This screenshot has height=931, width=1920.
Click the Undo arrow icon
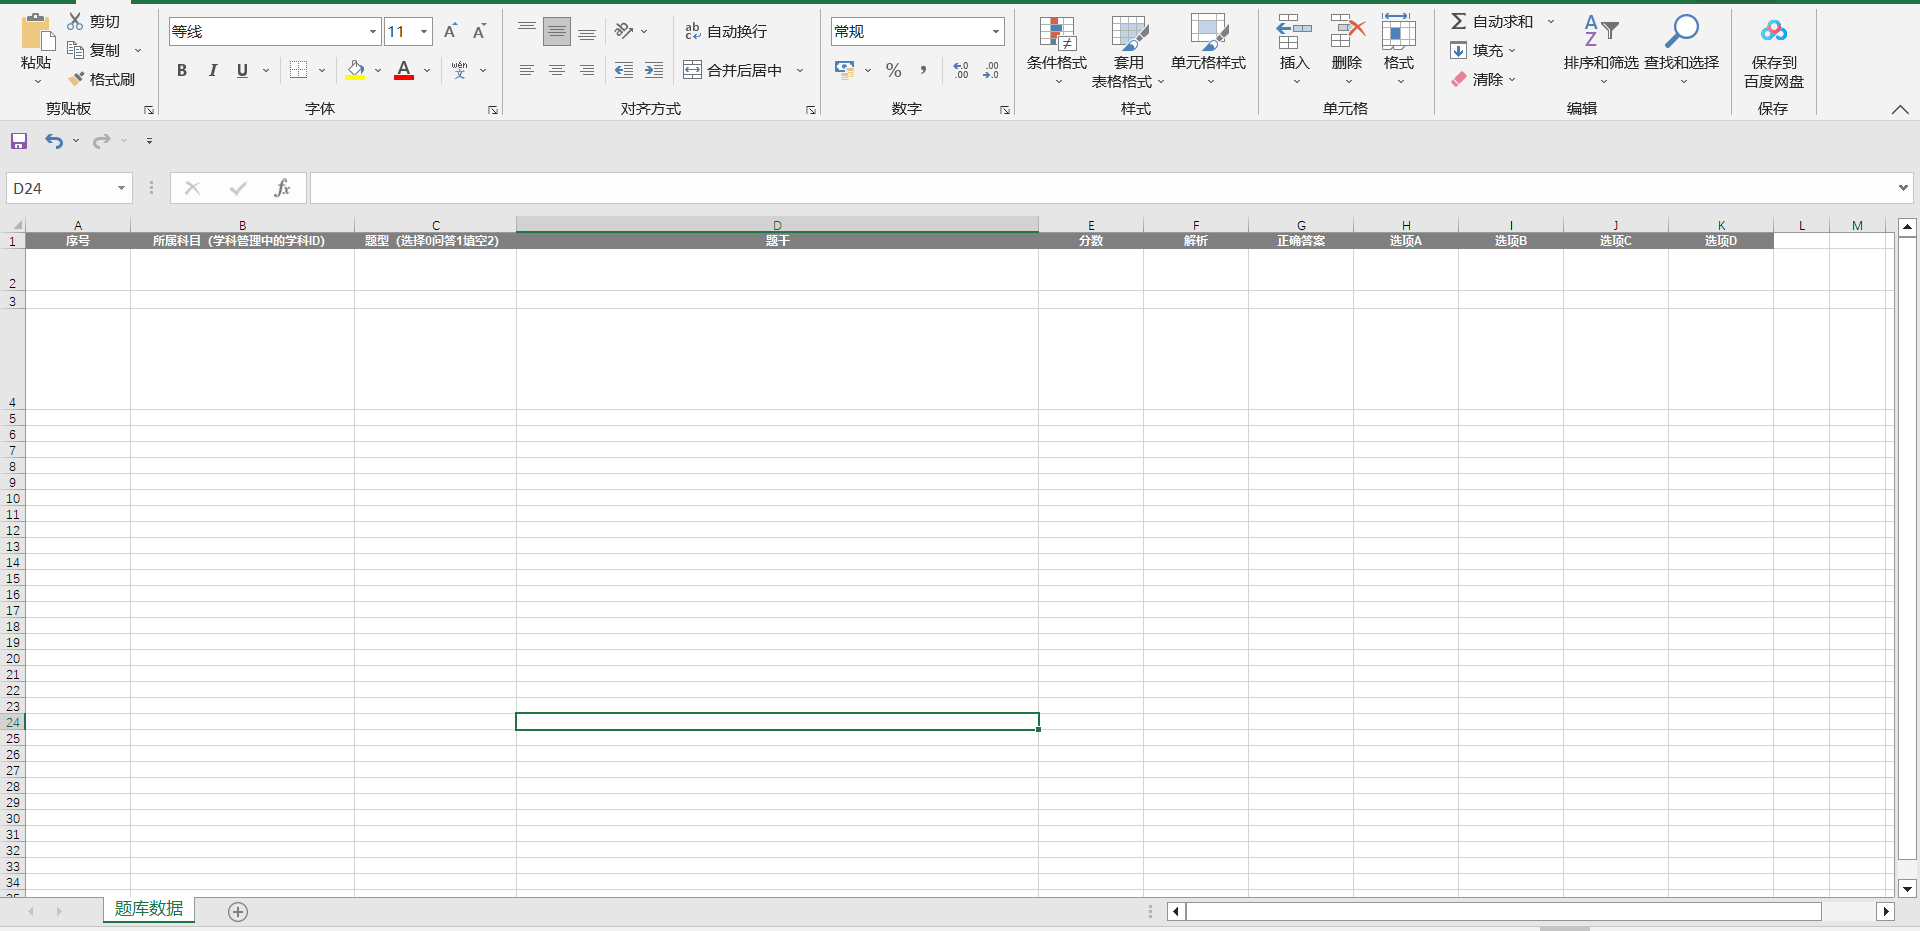coord(54,141)
